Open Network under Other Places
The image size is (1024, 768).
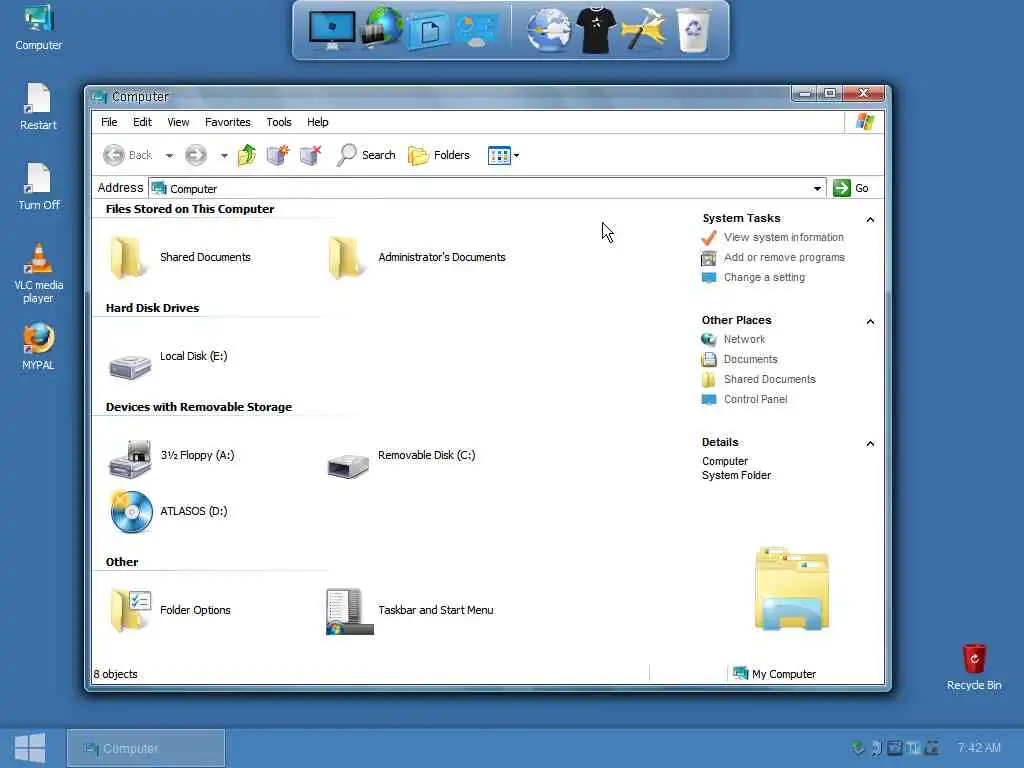[733, 339]
